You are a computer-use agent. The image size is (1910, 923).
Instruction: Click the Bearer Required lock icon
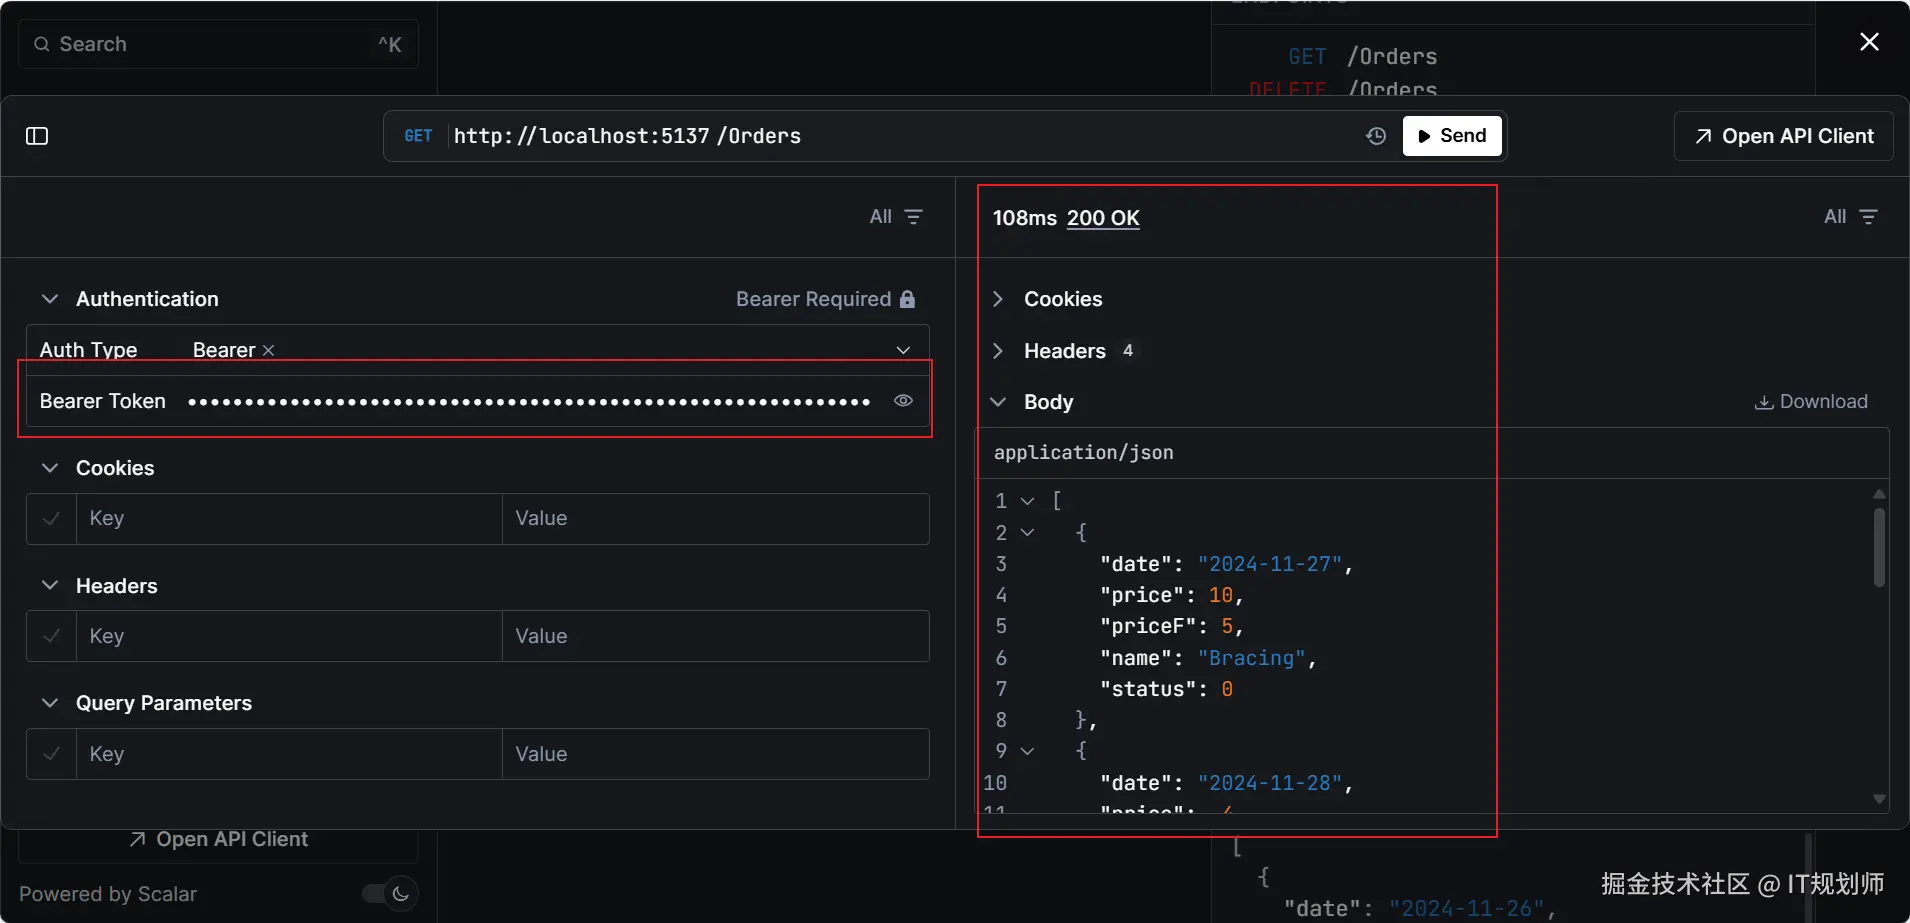tap(907, 299)
